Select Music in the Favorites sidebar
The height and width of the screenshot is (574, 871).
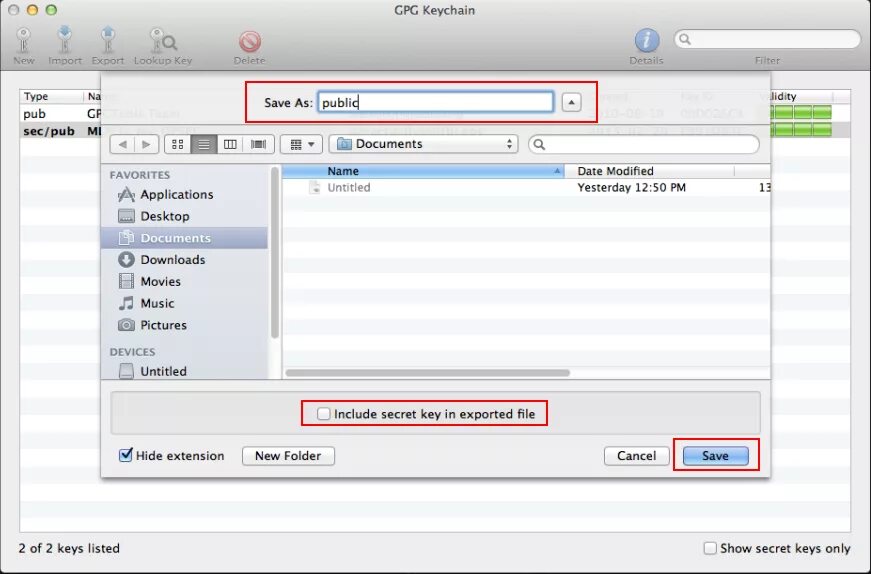184,303
